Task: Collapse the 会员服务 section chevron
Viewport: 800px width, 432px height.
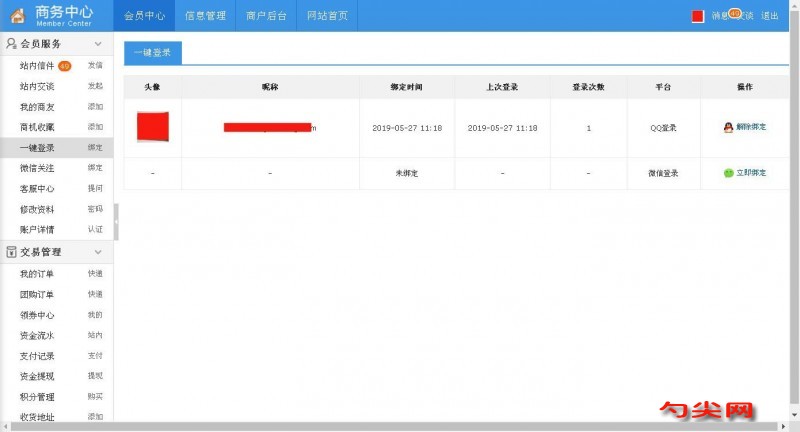Action: 98,45
